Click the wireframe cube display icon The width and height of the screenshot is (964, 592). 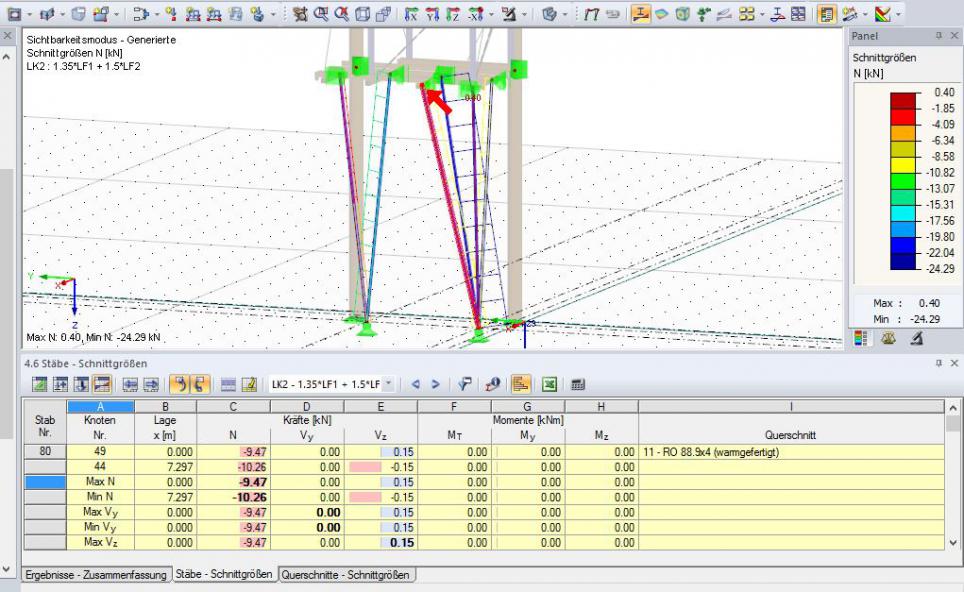[x=363, y=14]
